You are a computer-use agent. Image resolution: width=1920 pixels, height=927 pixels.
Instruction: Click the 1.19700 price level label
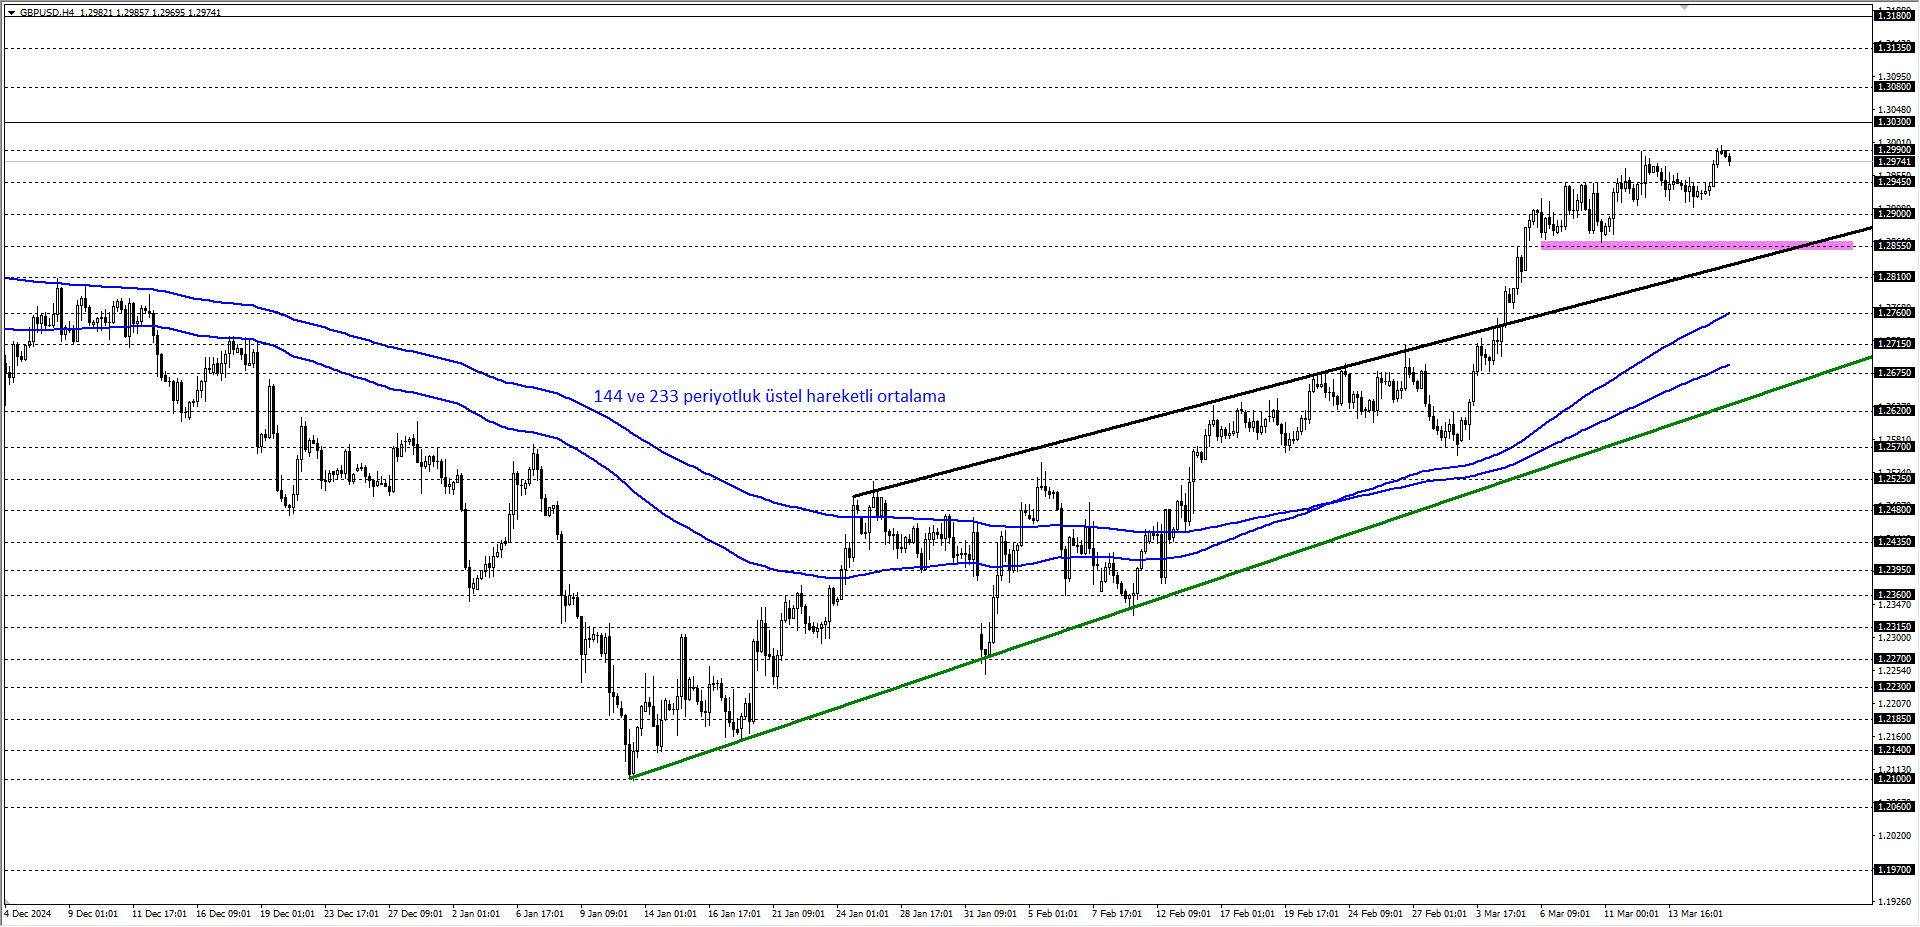(x=1894, y=870)
